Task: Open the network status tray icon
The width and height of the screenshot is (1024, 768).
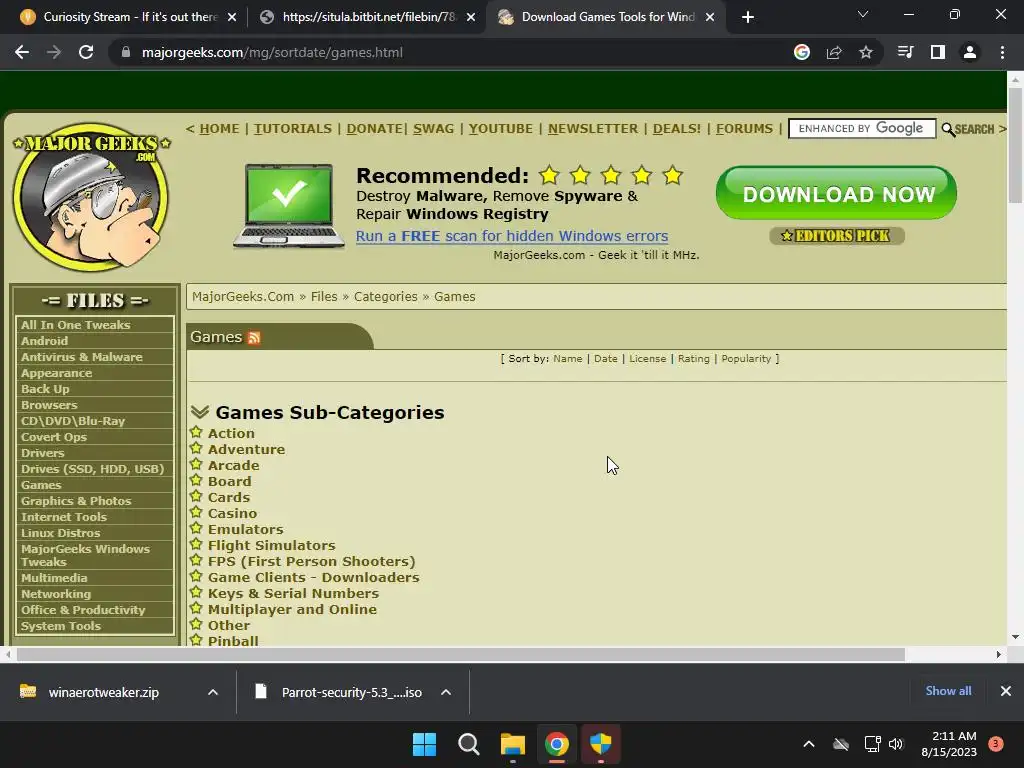Action: coord(872,744)
